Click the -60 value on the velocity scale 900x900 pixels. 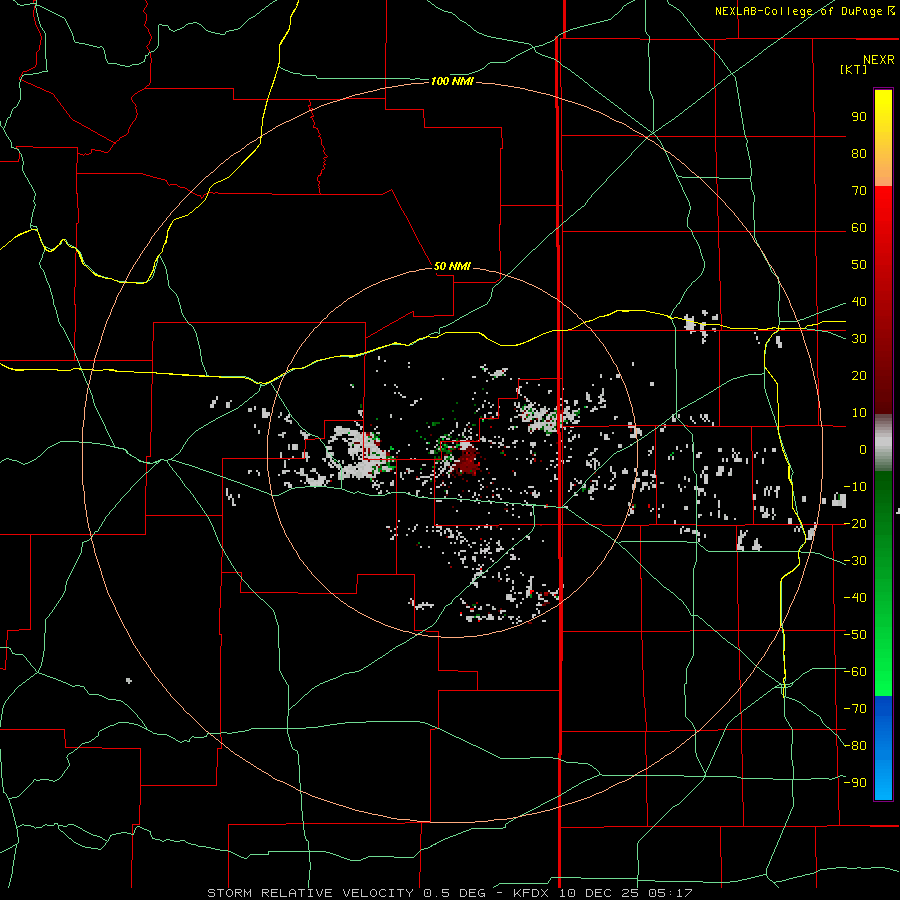(855, 672)
